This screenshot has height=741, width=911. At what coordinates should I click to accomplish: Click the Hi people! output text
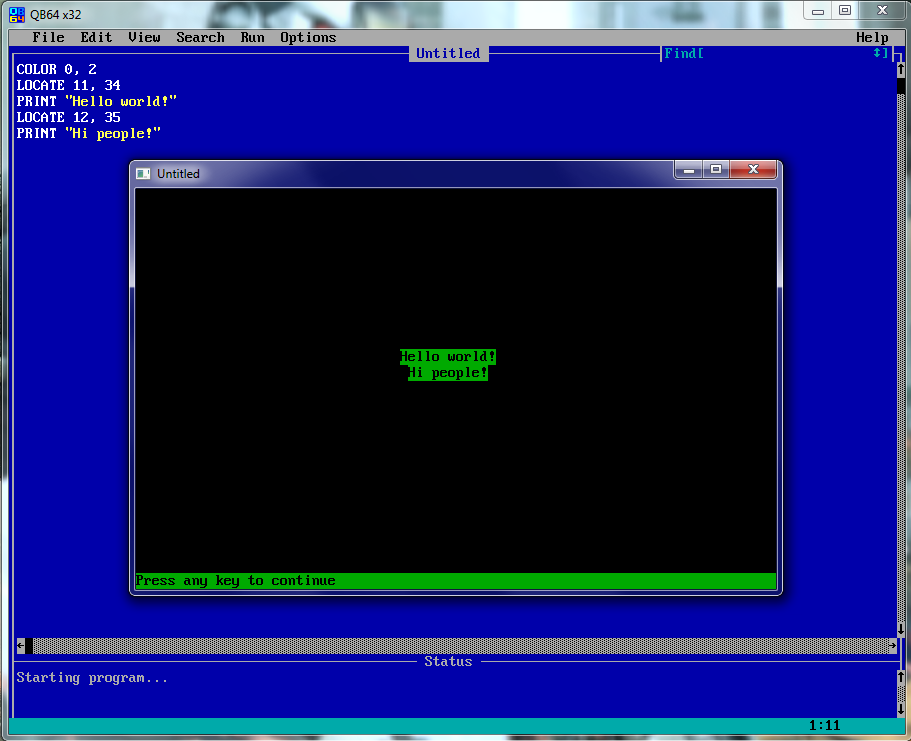pyautogui.click(x=448, y=373)
